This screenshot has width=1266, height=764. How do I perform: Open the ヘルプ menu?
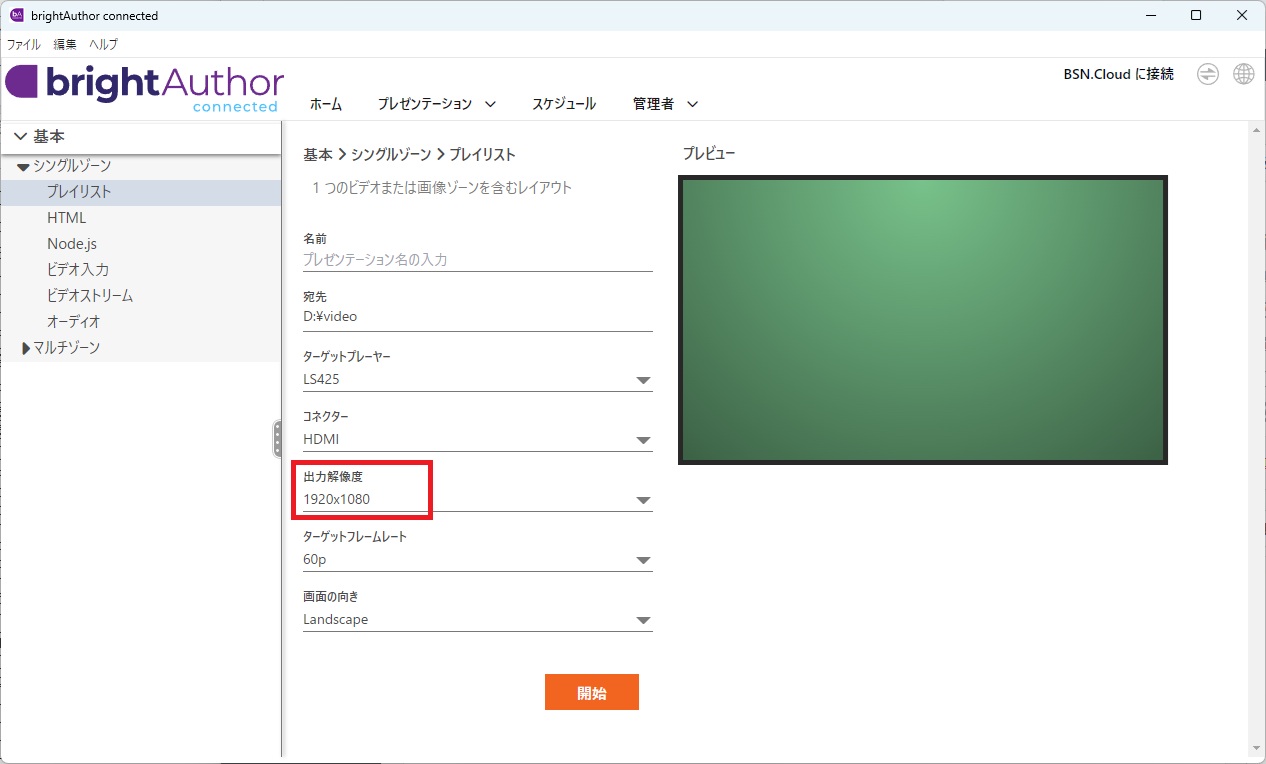click(103, 44)
